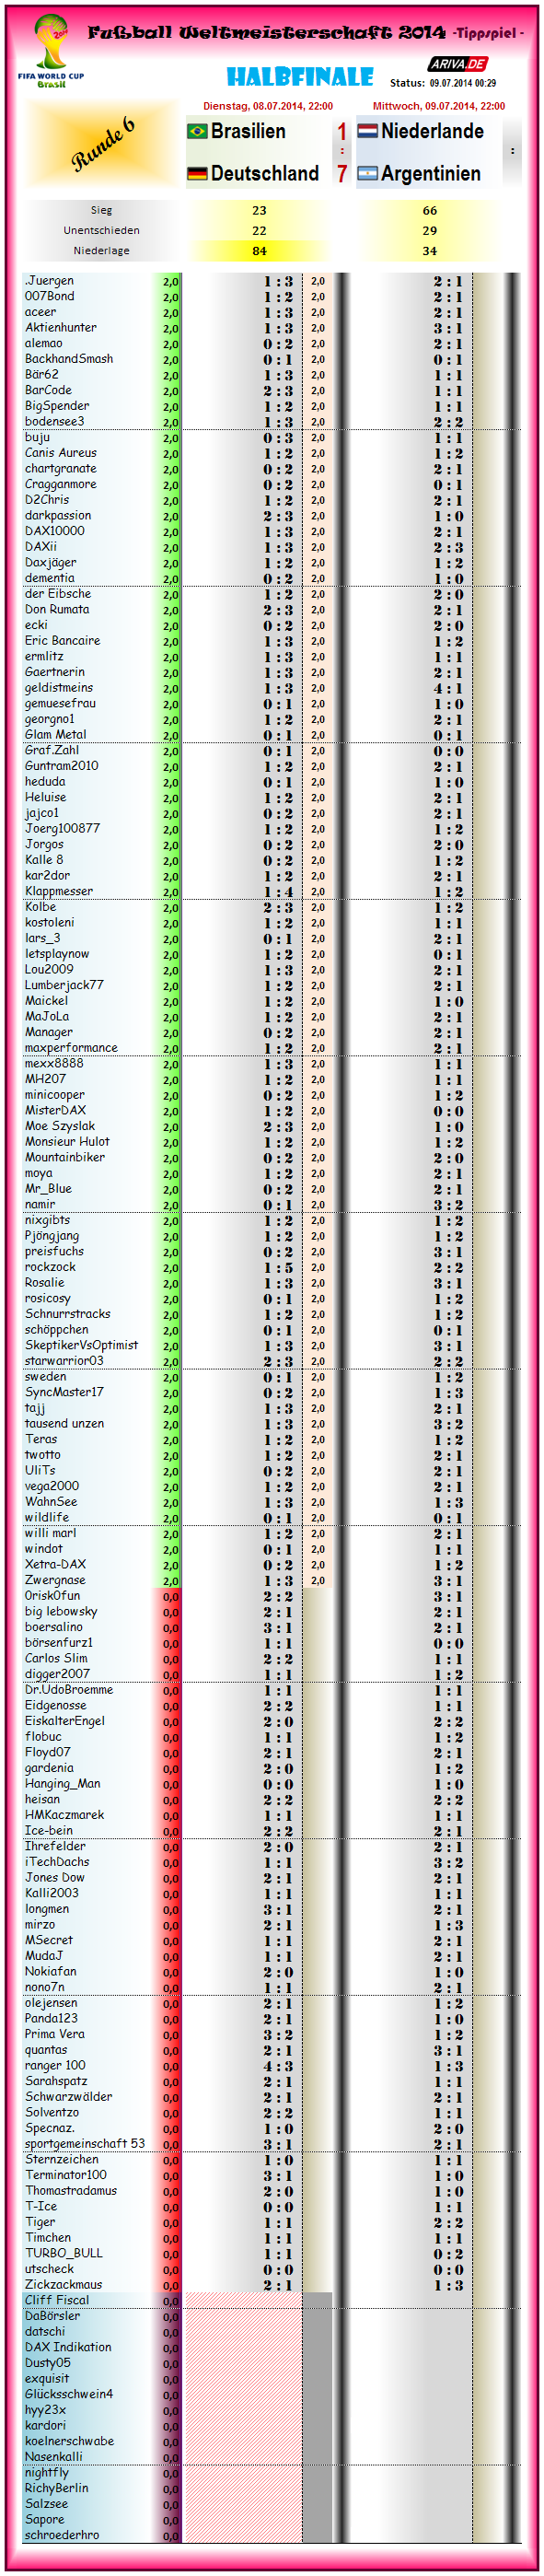Select player geldistmeins
Viewport: 544px width, 2576px height.
pos(58,688)
